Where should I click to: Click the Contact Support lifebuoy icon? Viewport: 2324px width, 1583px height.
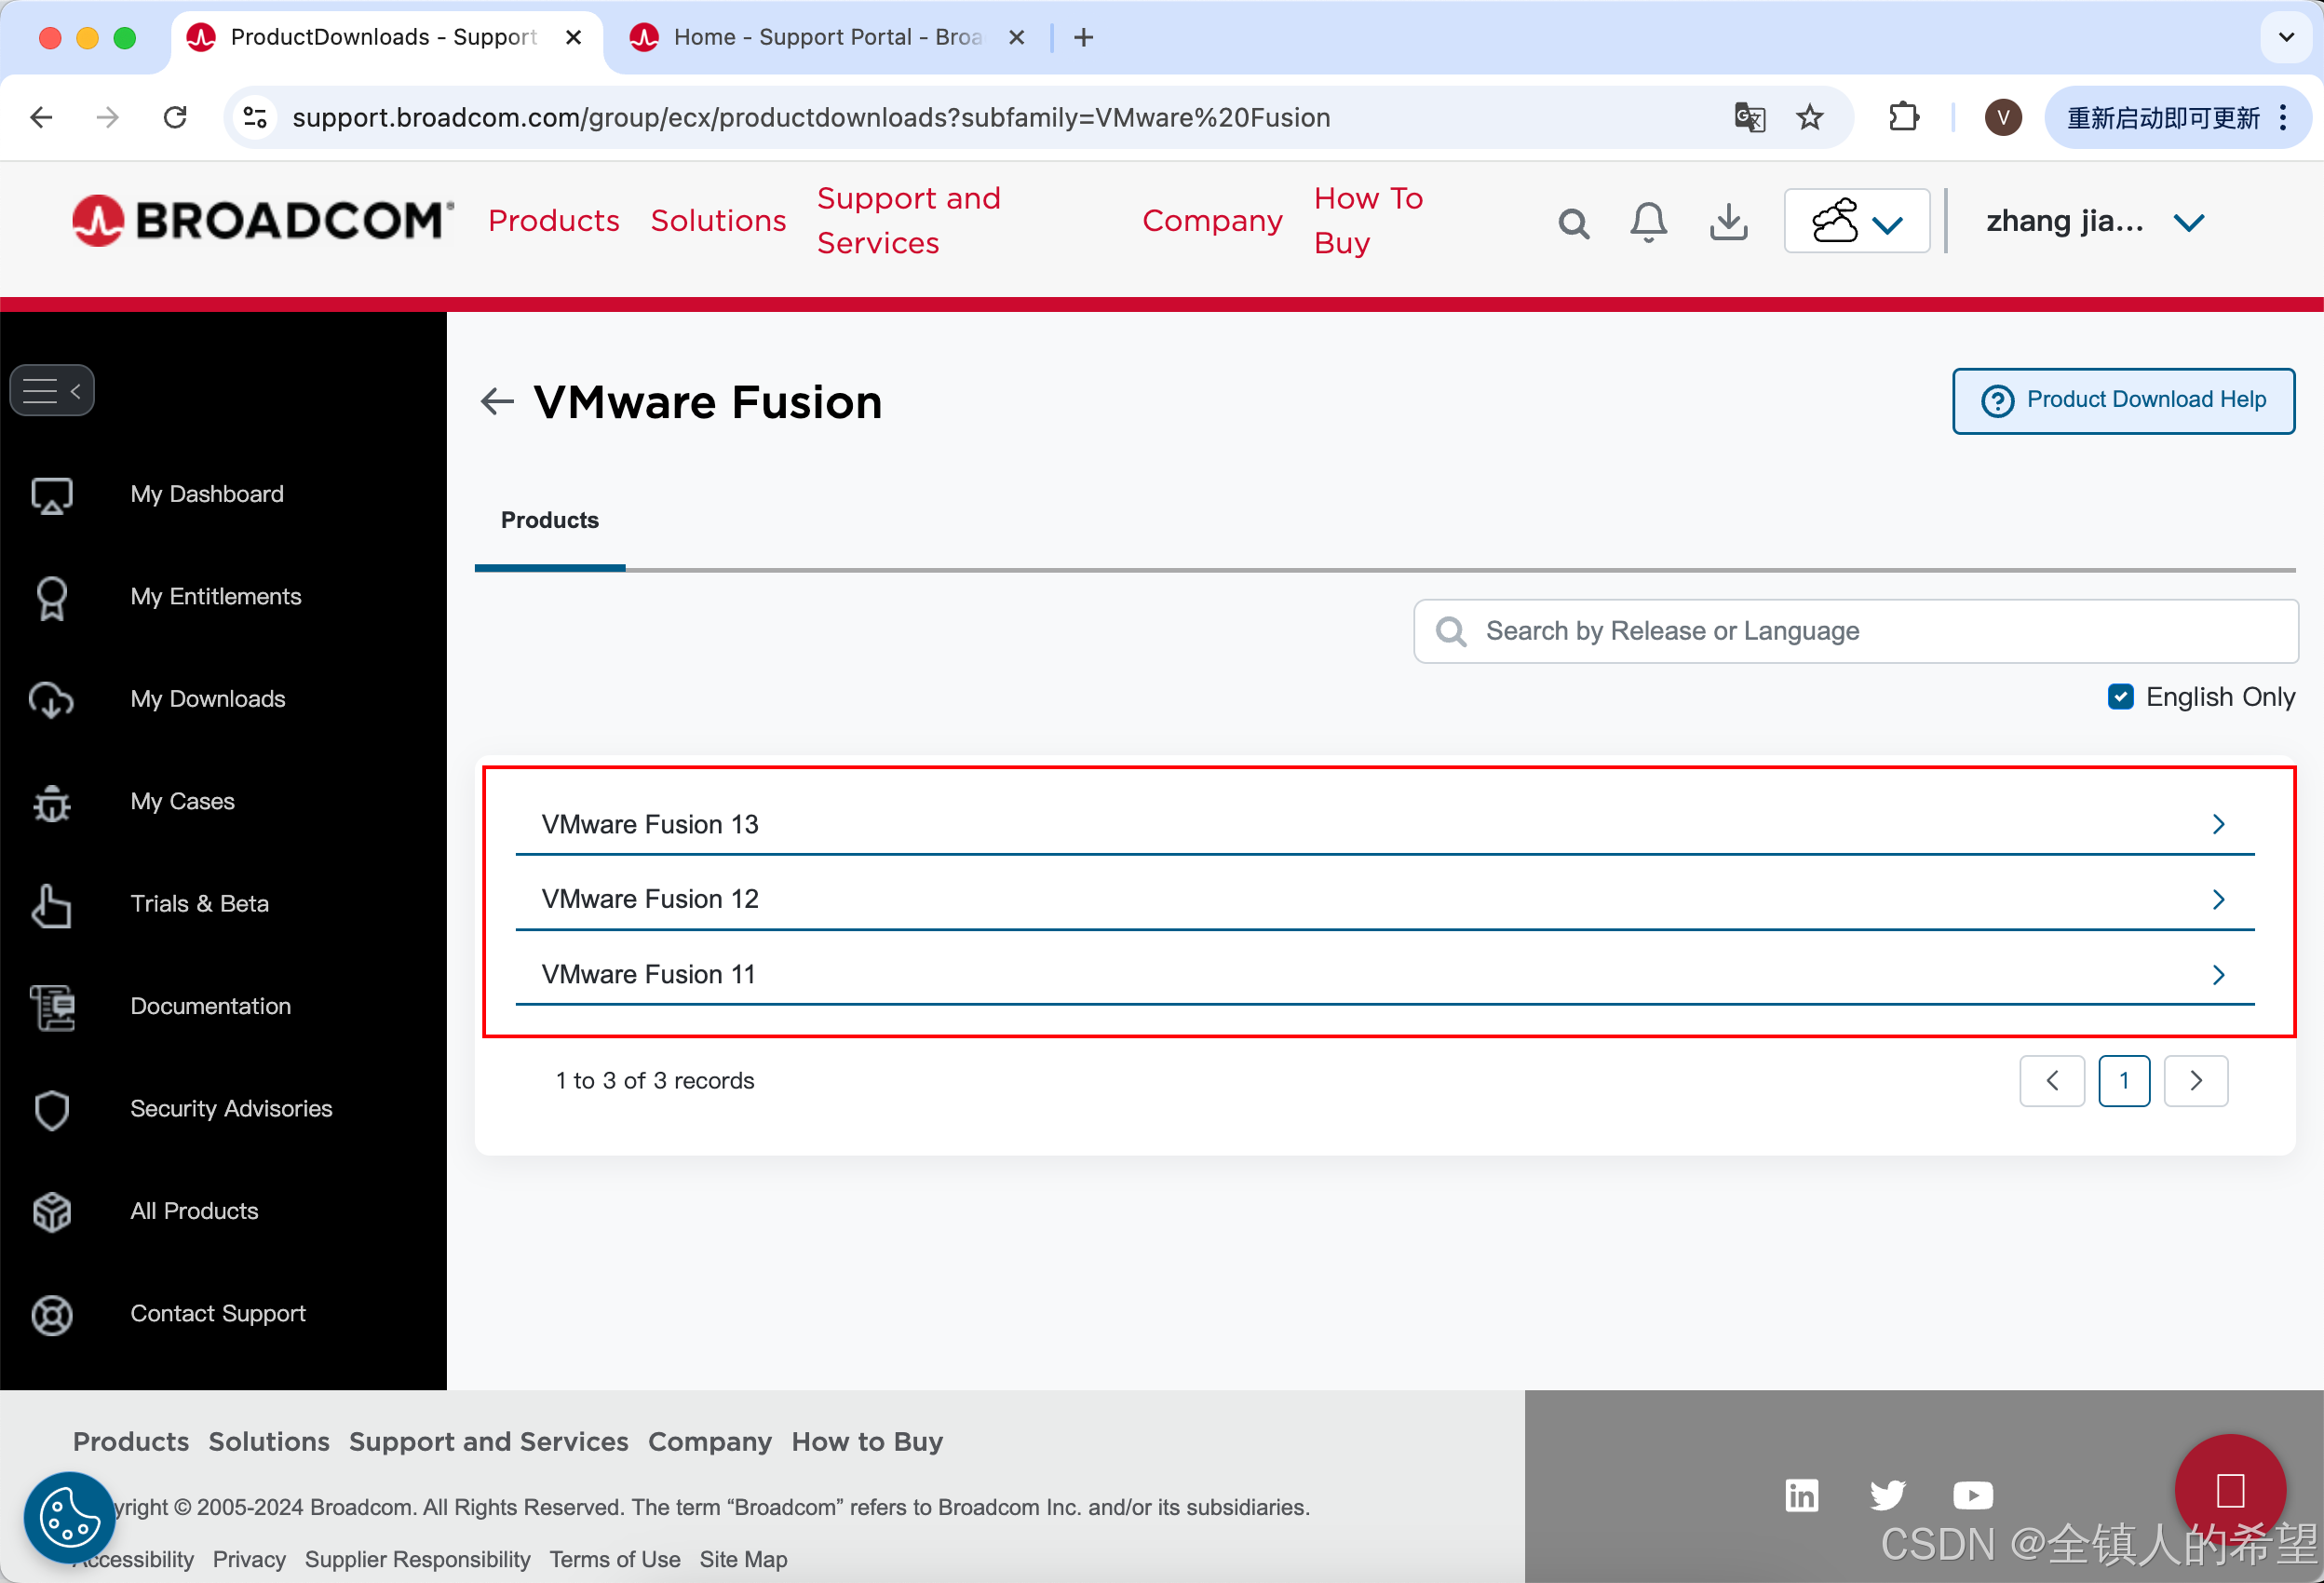point(52,1315)
